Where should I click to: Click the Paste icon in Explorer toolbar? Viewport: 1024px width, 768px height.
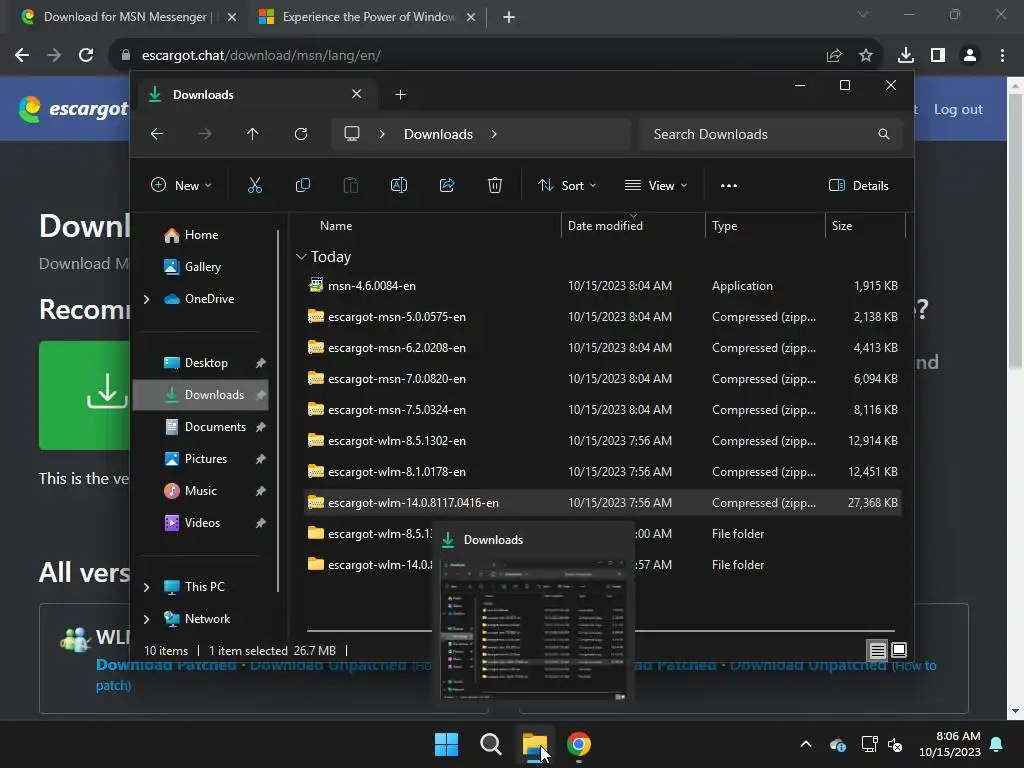click(x=351, y=185)
